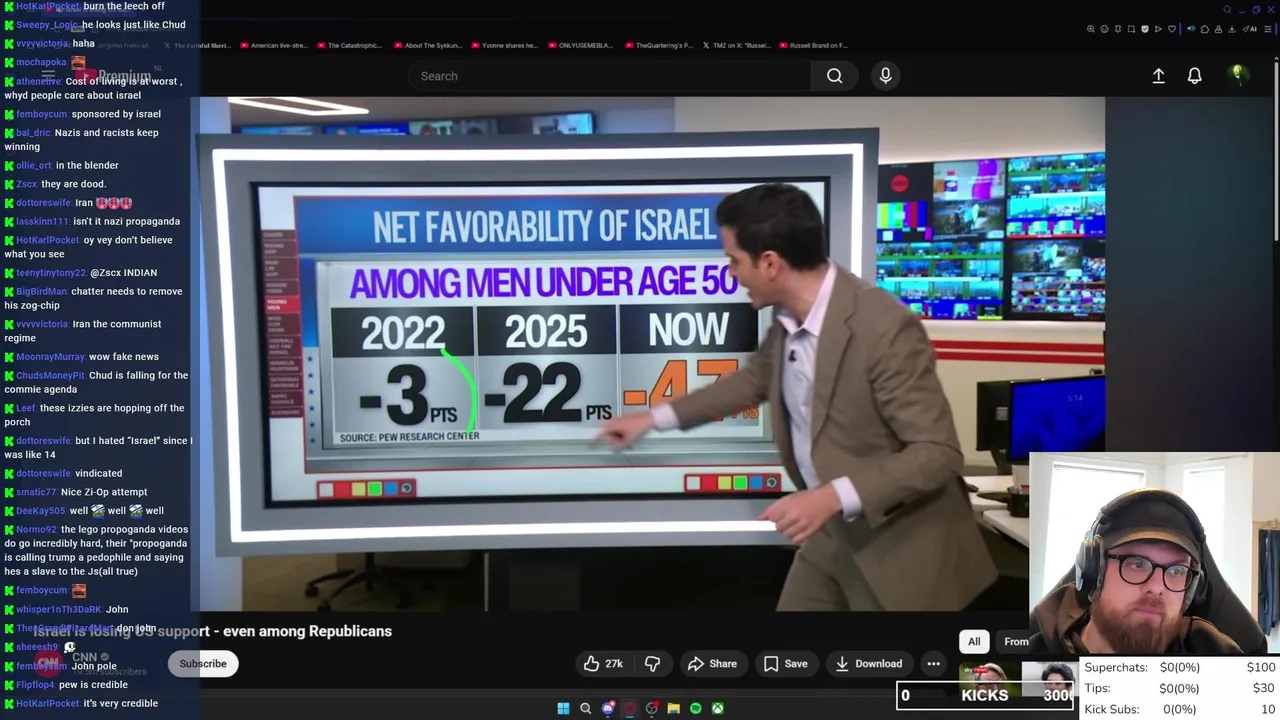Open 'ONLYUSEMEBLA...' bookmark
This screenshot has height=720, width=1280.
(x=581, y=45)
